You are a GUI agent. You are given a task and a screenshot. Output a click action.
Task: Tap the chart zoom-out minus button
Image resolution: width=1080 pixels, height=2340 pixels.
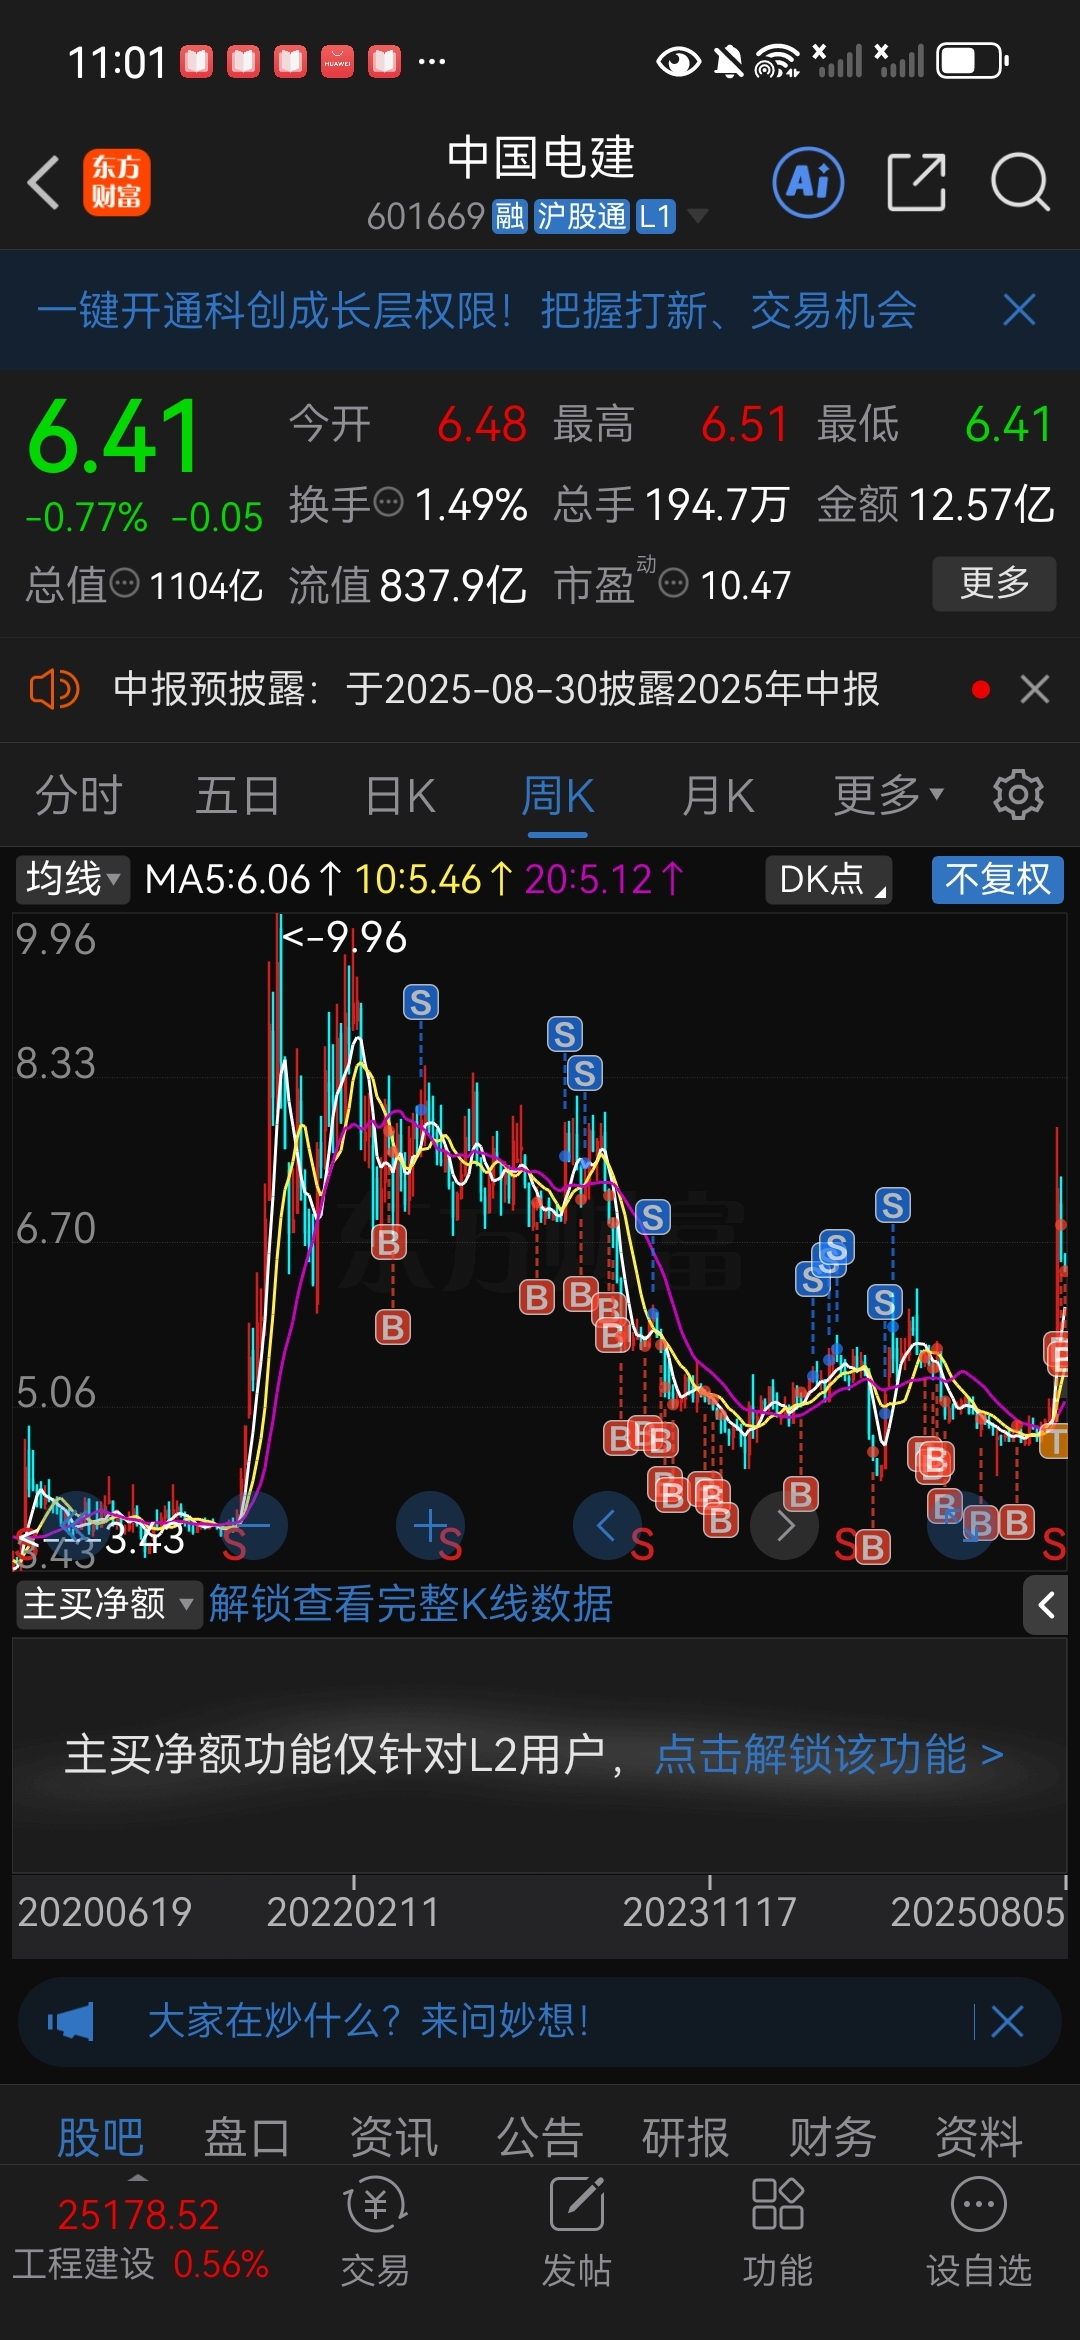coord(254,1525)
